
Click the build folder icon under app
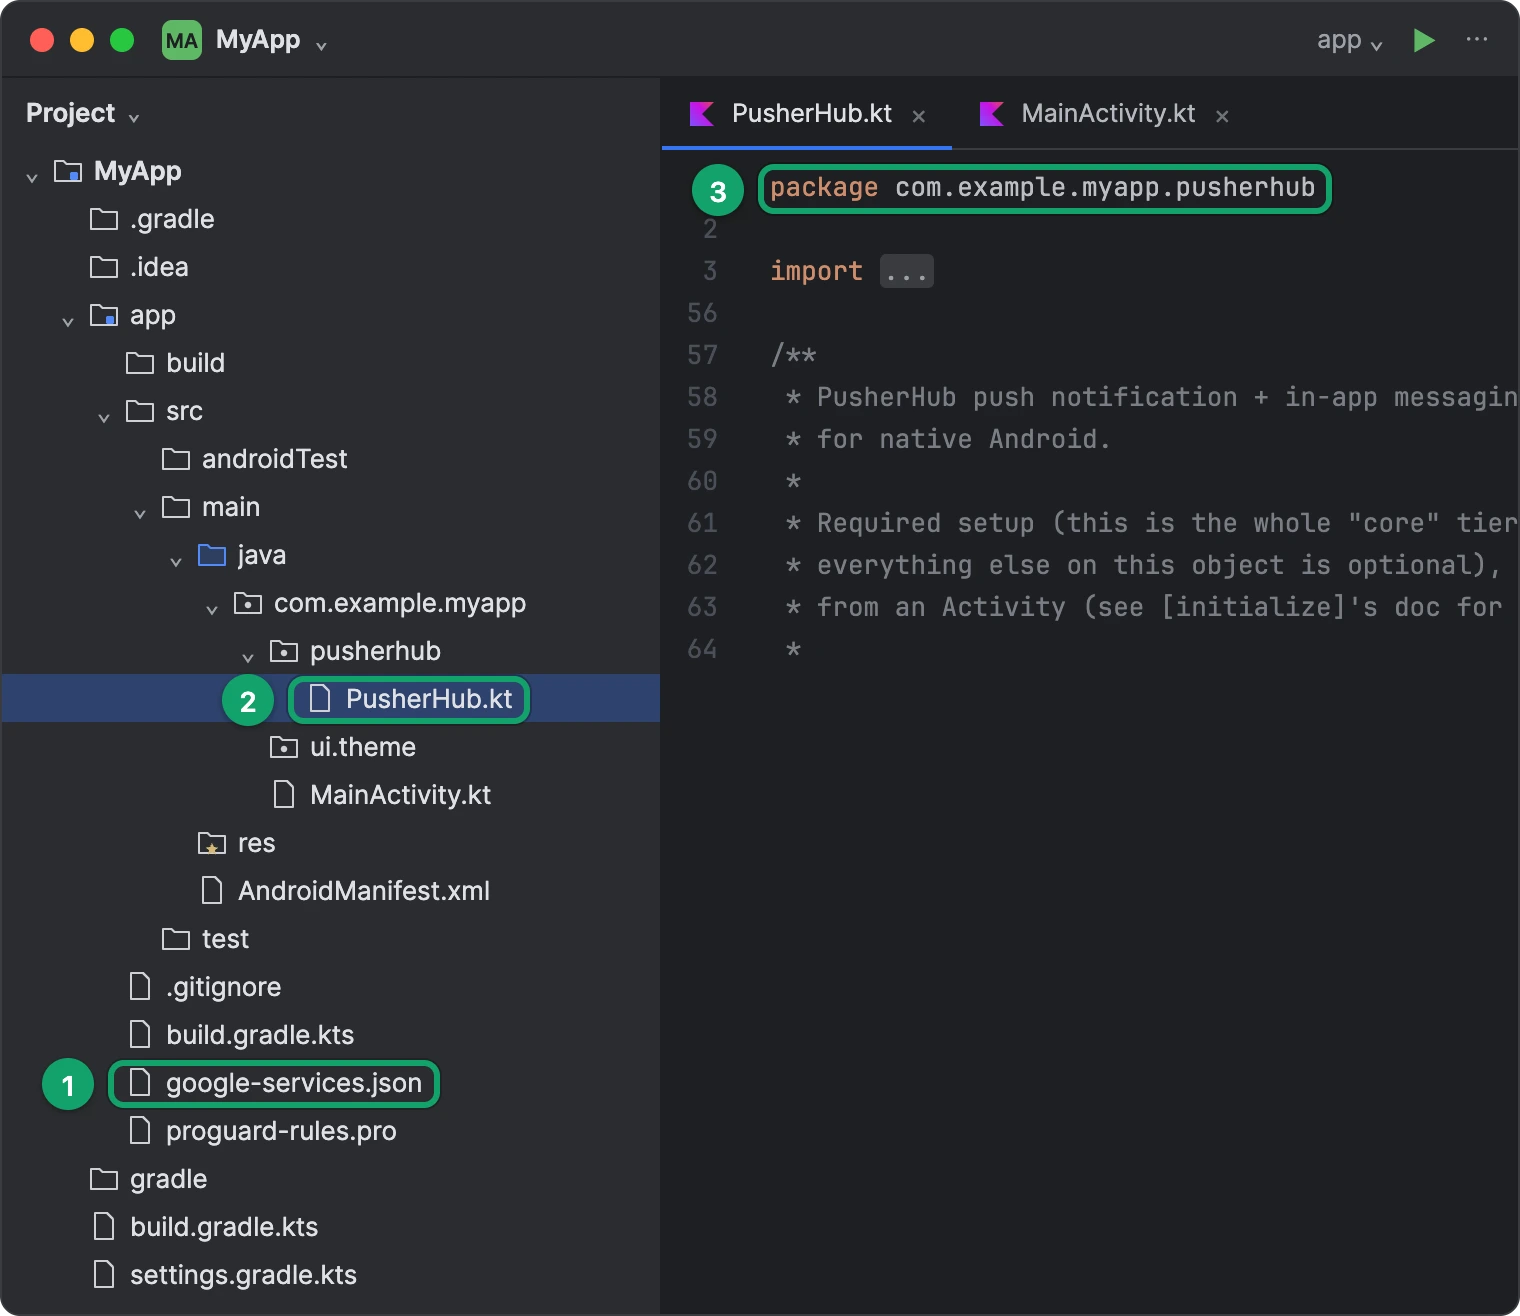140,363
